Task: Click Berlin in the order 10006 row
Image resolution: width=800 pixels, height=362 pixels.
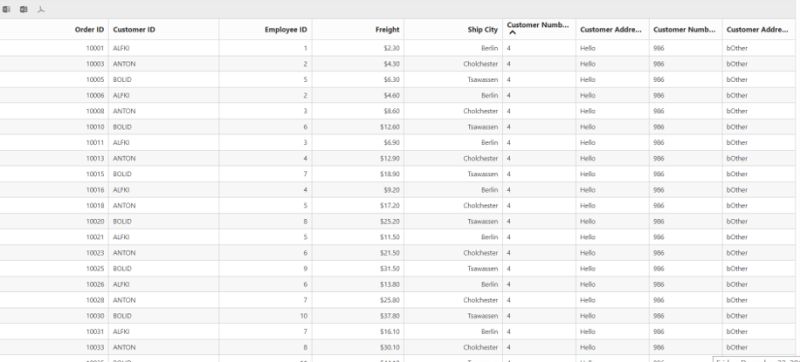Action: click(489, 95)
